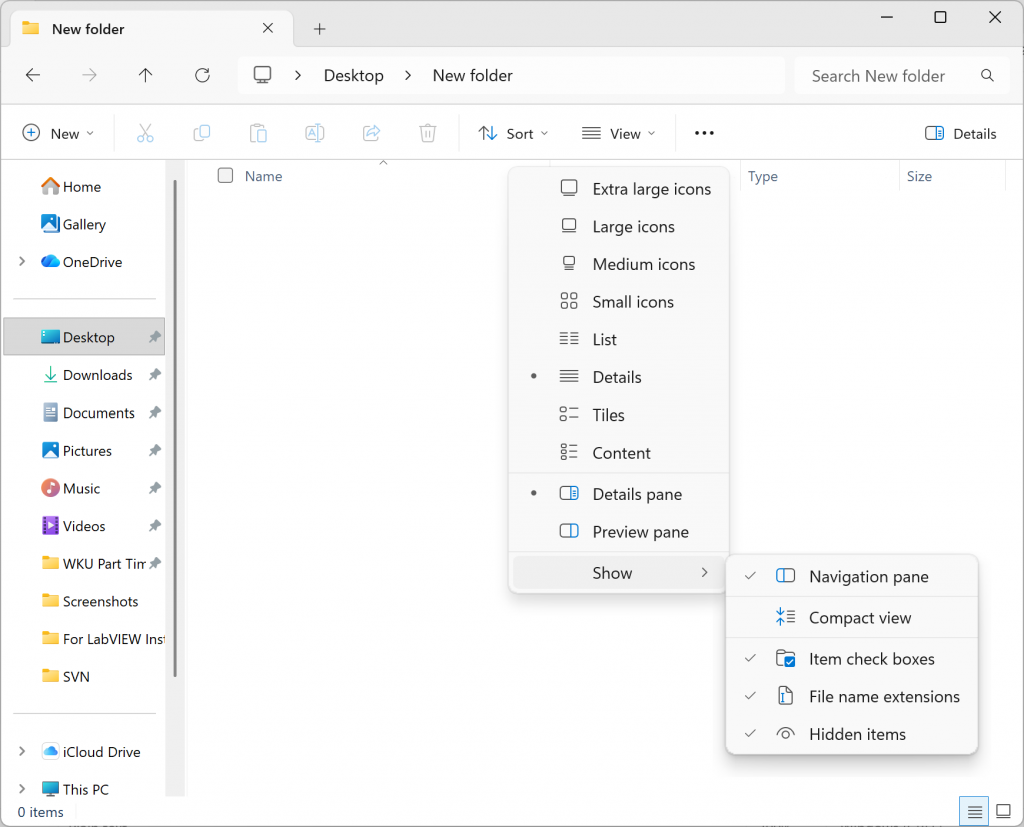Unpin Desktop using its pin icon
1024x827 pixels.
click(155, 337)
